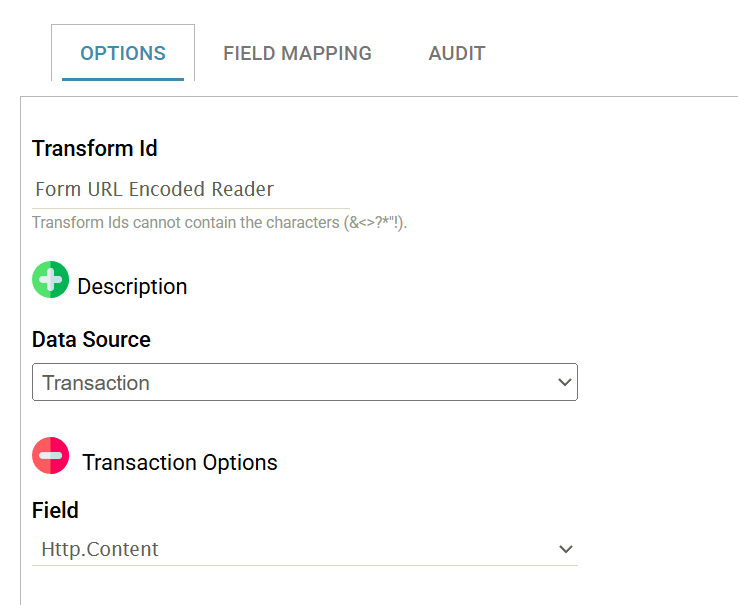
Task: Open the Data Source dropdown
Action: point(304,382)
